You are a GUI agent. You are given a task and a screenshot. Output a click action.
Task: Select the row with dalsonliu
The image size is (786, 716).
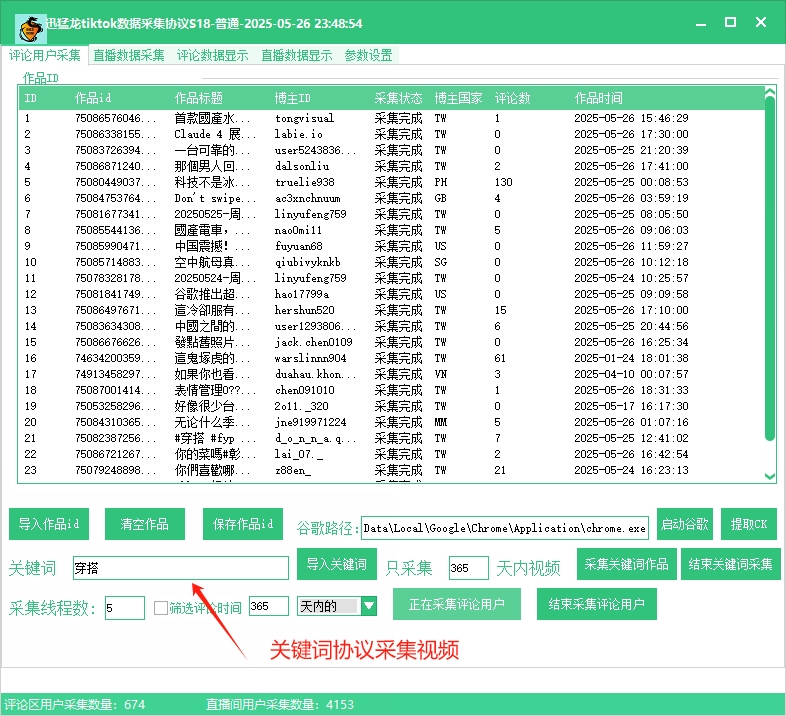pos(391,166)
